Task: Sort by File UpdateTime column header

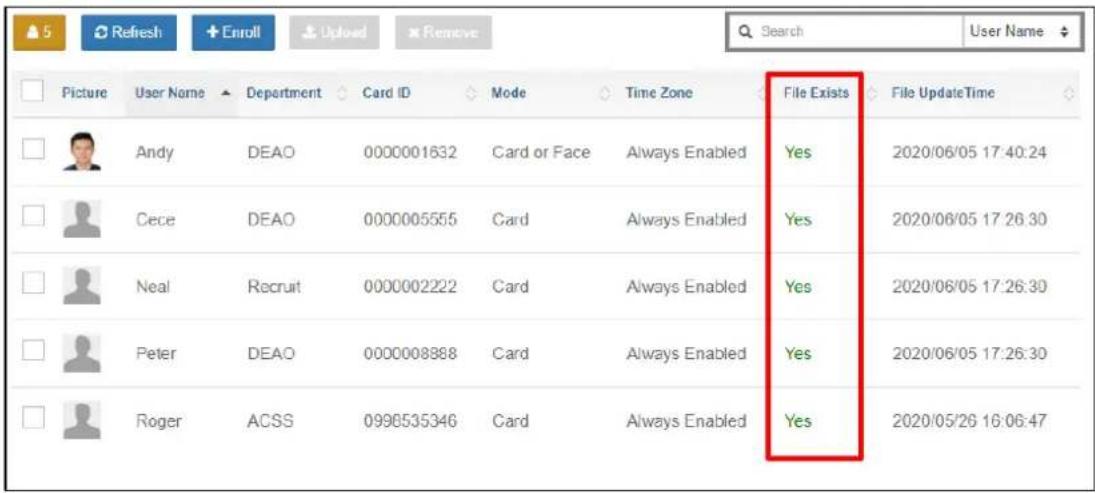Action: coord(982,93)
